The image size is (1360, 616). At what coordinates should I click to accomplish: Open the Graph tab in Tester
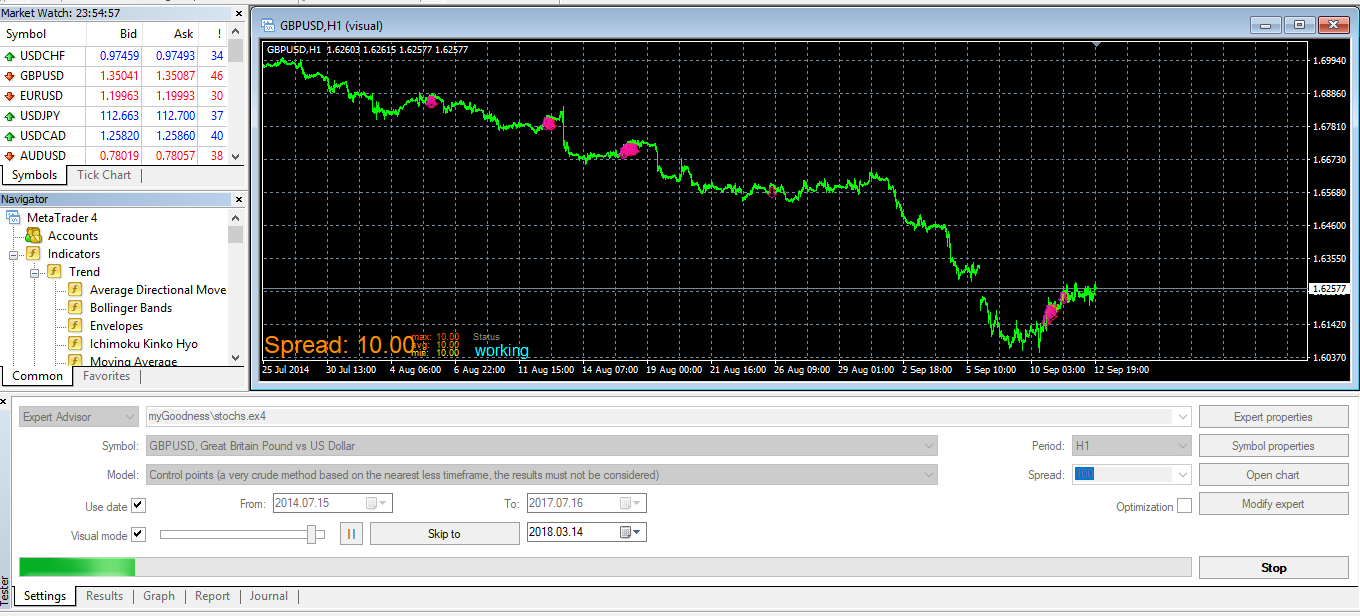159,596
